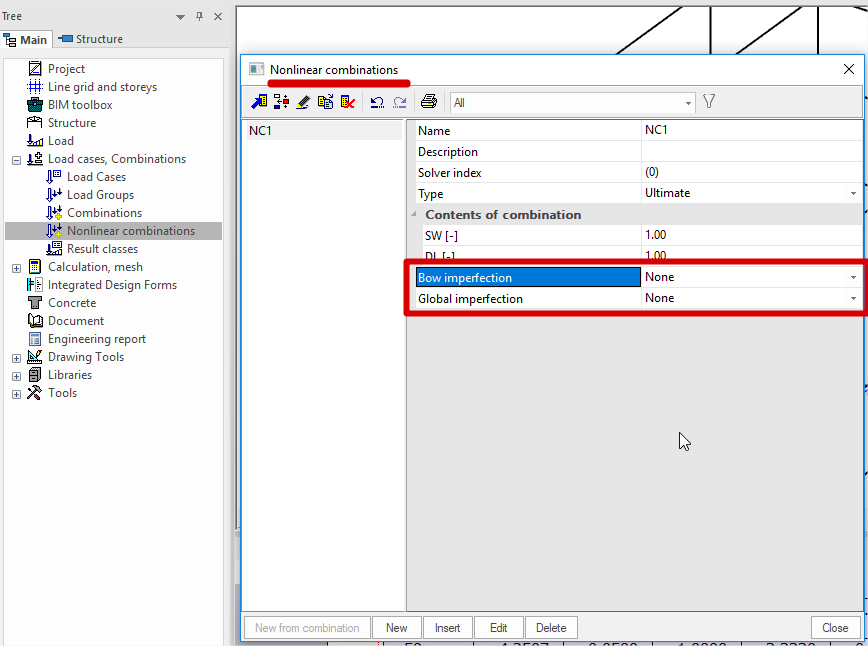Close the Tree panel

tap(218, 17)
